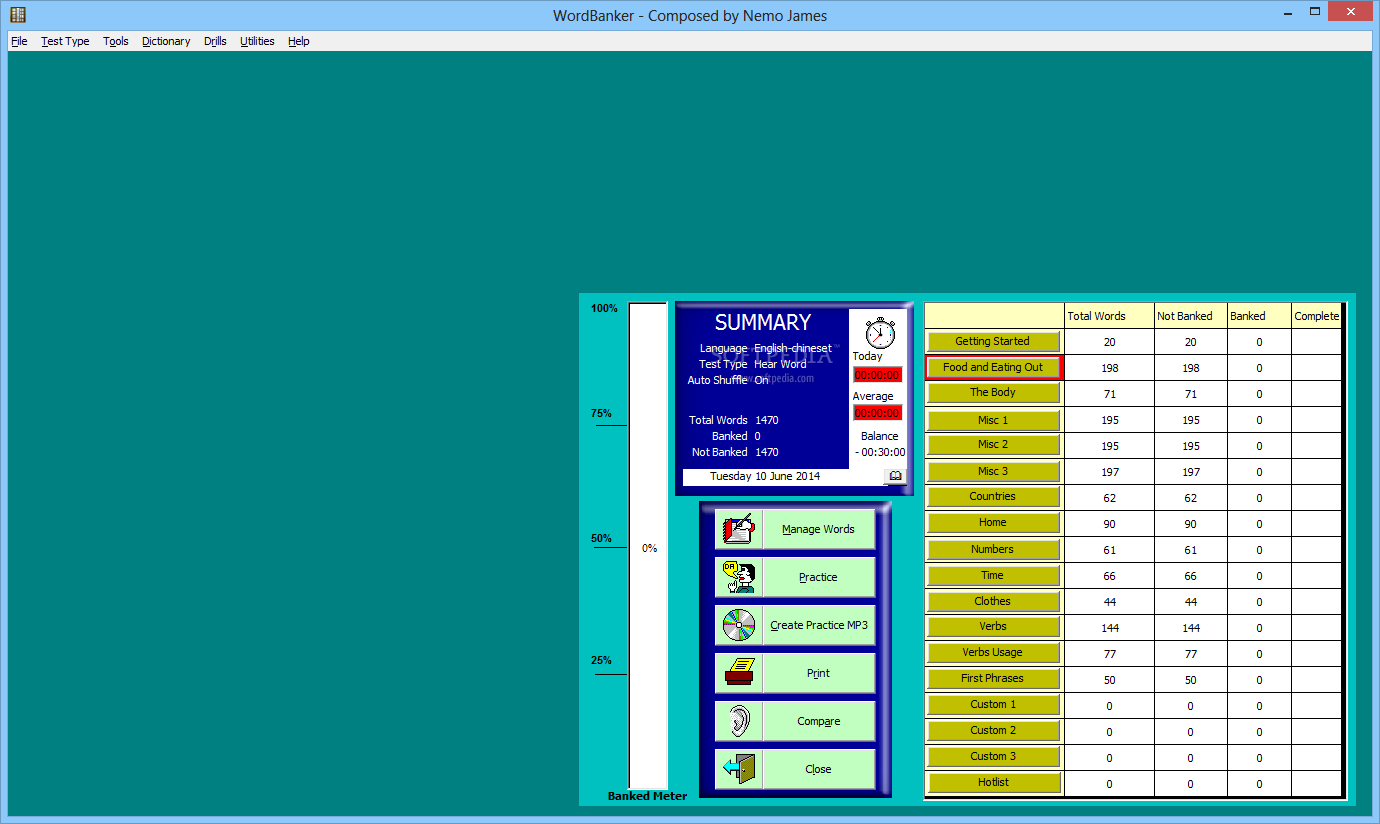Click the Banked column header
Screen dimensions: 1380x824
point(1259,316)
